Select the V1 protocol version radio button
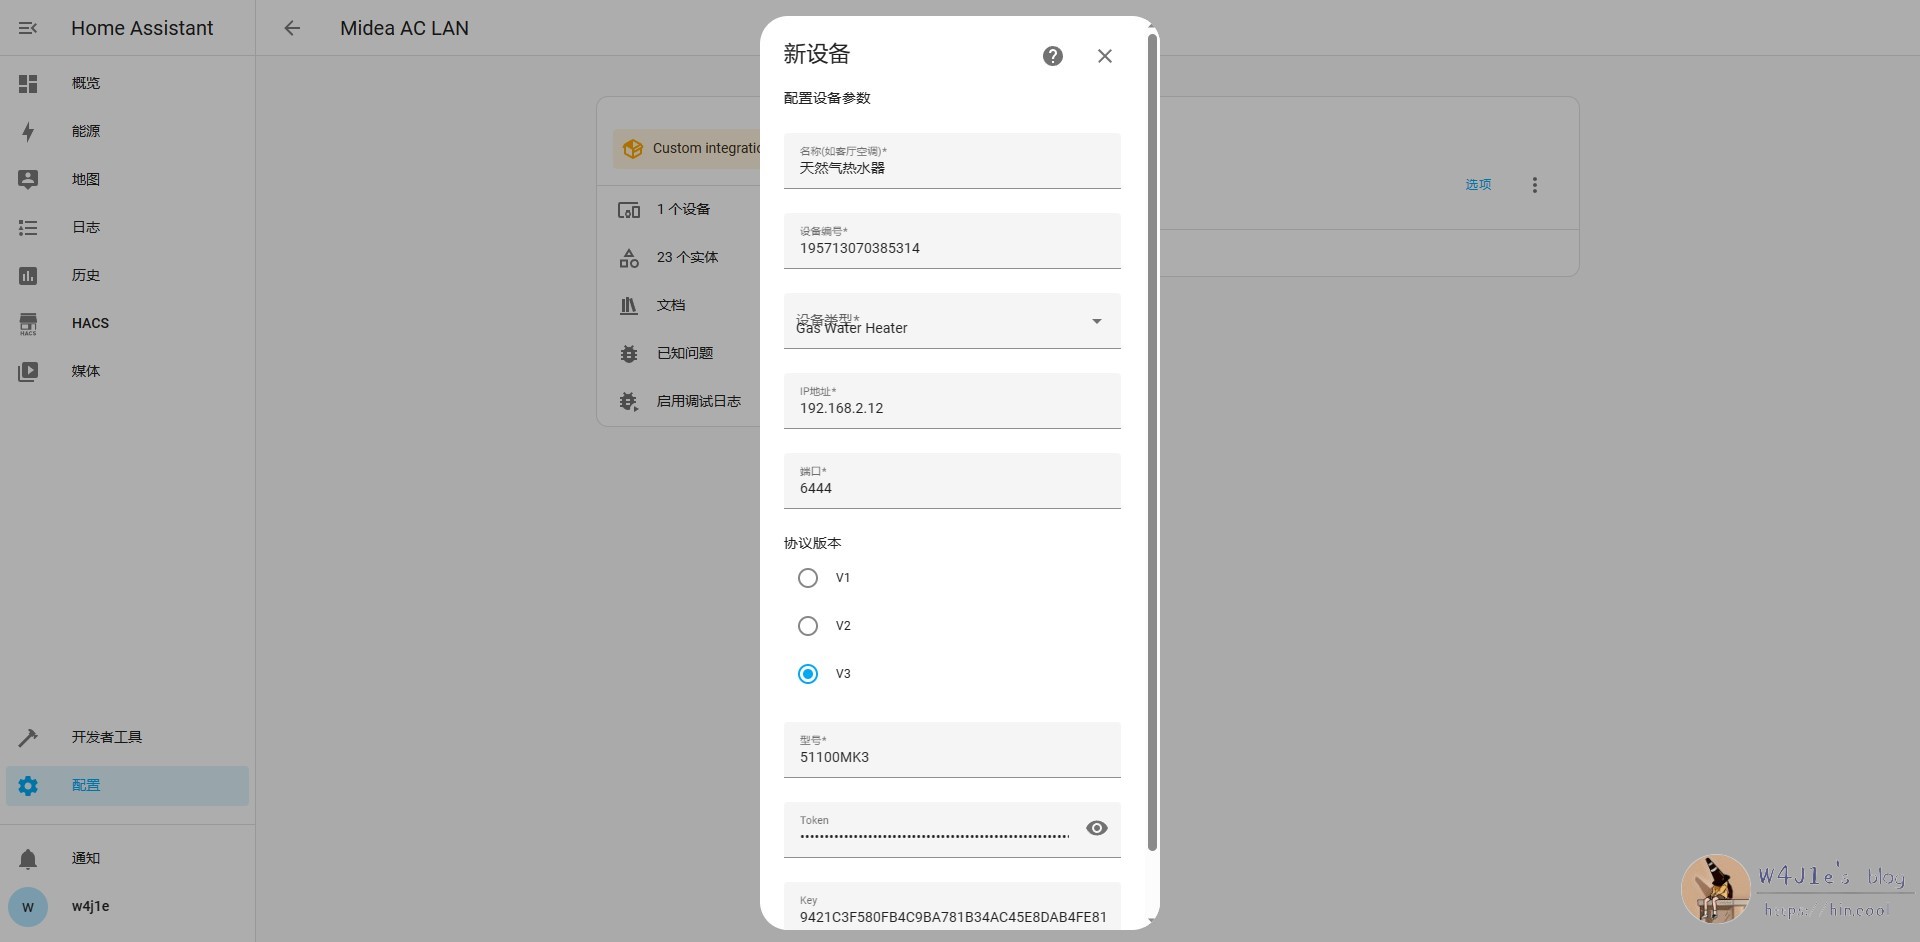The height and width of the screenshot is (942, 1920). (808, 578)
